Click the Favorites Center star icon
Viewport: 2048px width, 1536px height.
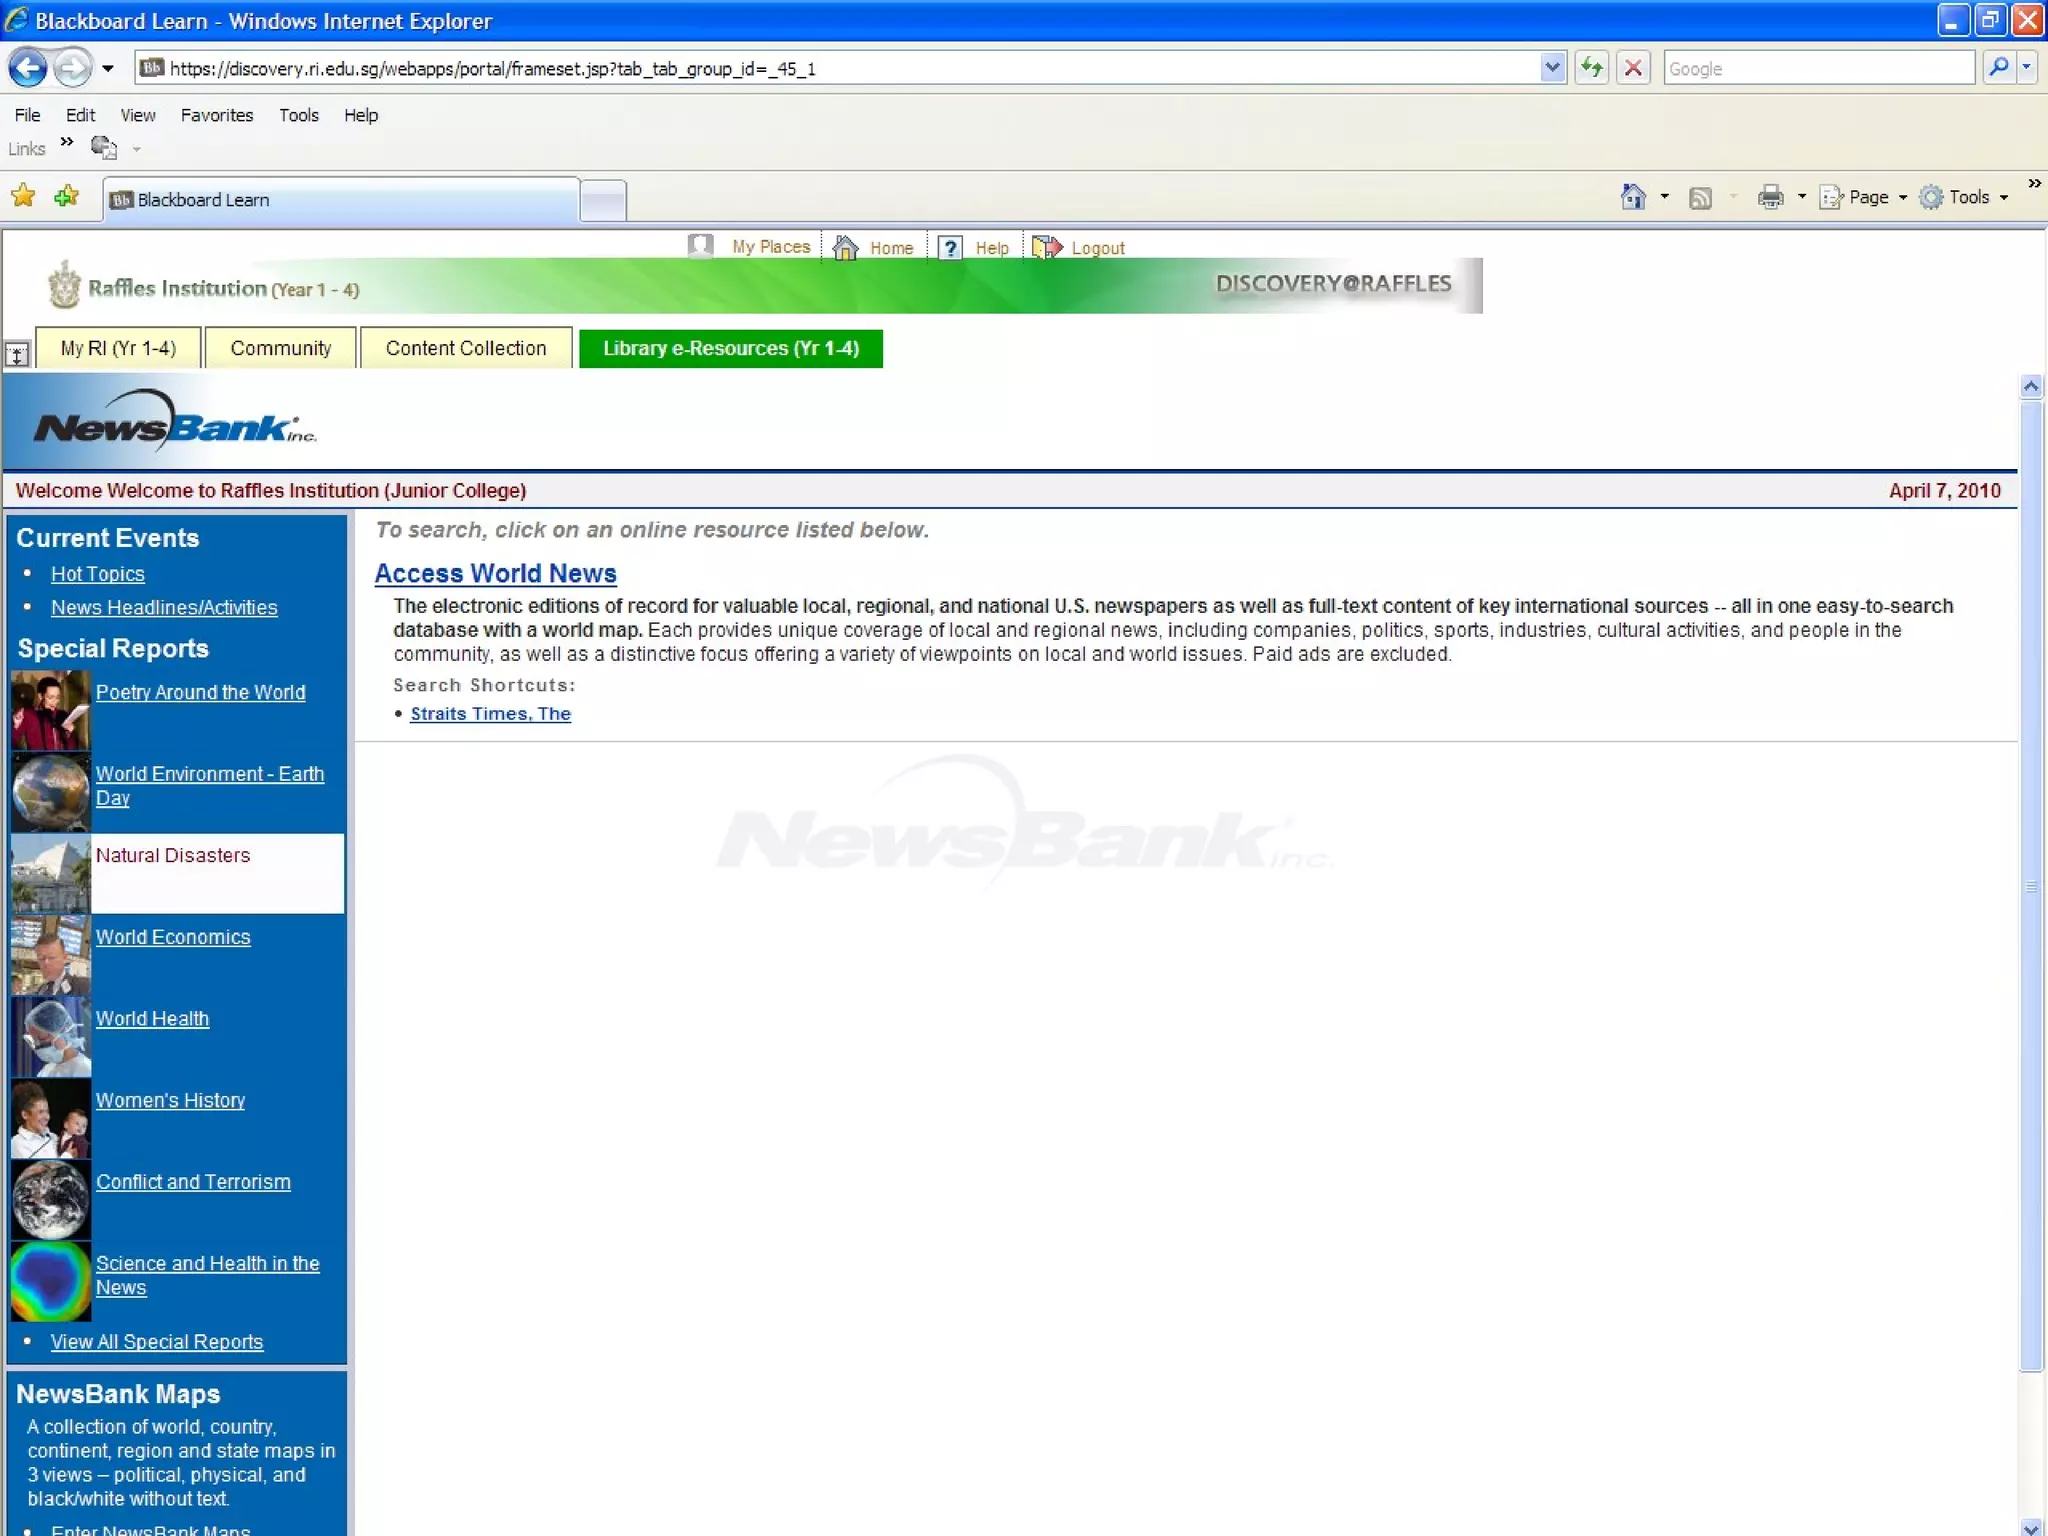23,196
